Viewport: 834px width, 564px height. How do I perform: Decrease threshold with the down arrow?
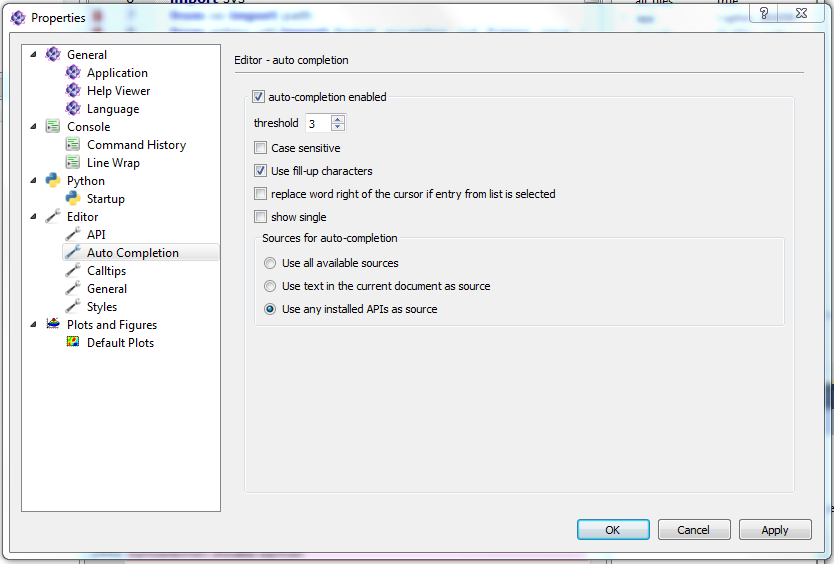coord(338,127)
